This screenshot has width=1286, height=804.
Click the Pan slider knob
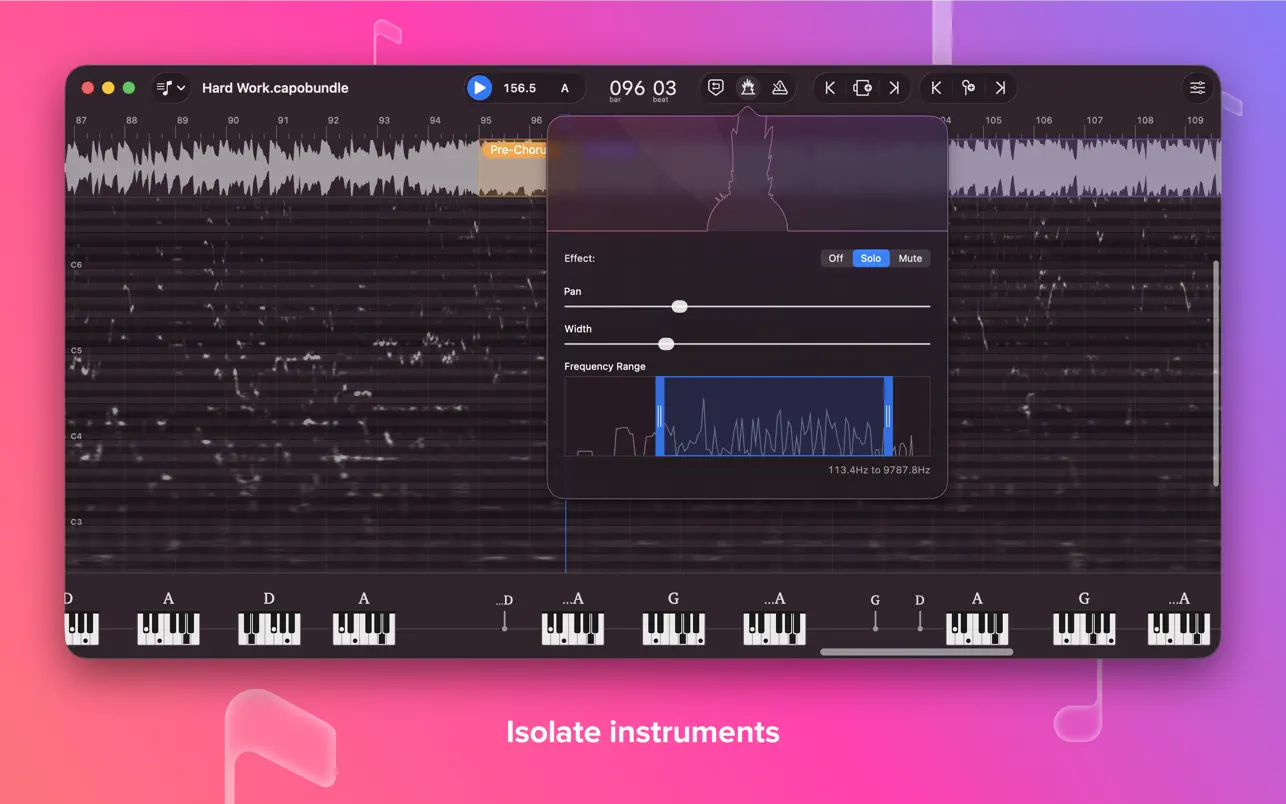click(x=679, y=306)
